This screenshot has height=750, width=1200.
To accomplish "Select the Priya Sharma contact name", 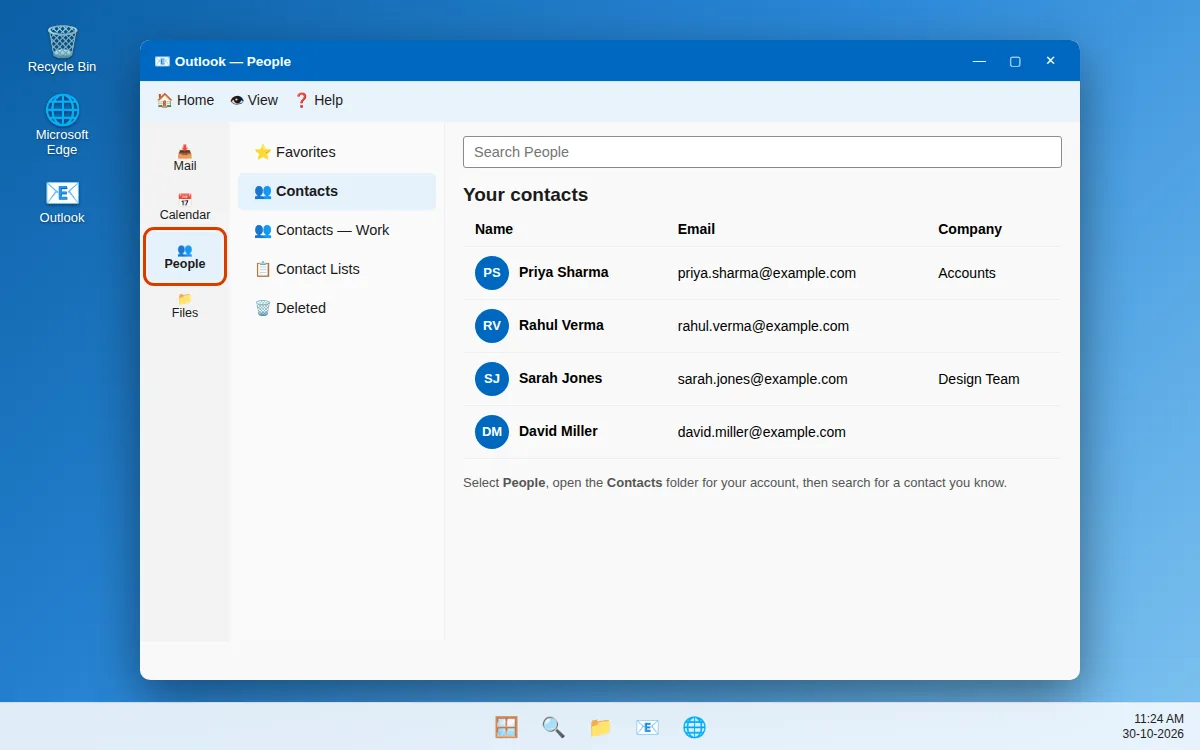I will [563, 272].
